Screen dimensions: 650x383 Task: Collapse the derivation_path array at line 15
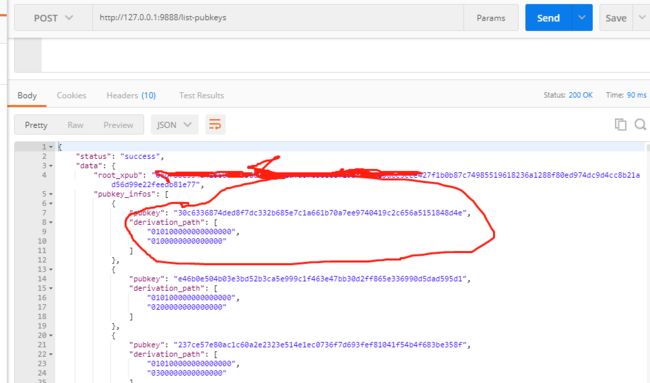(x=51, y=288)
